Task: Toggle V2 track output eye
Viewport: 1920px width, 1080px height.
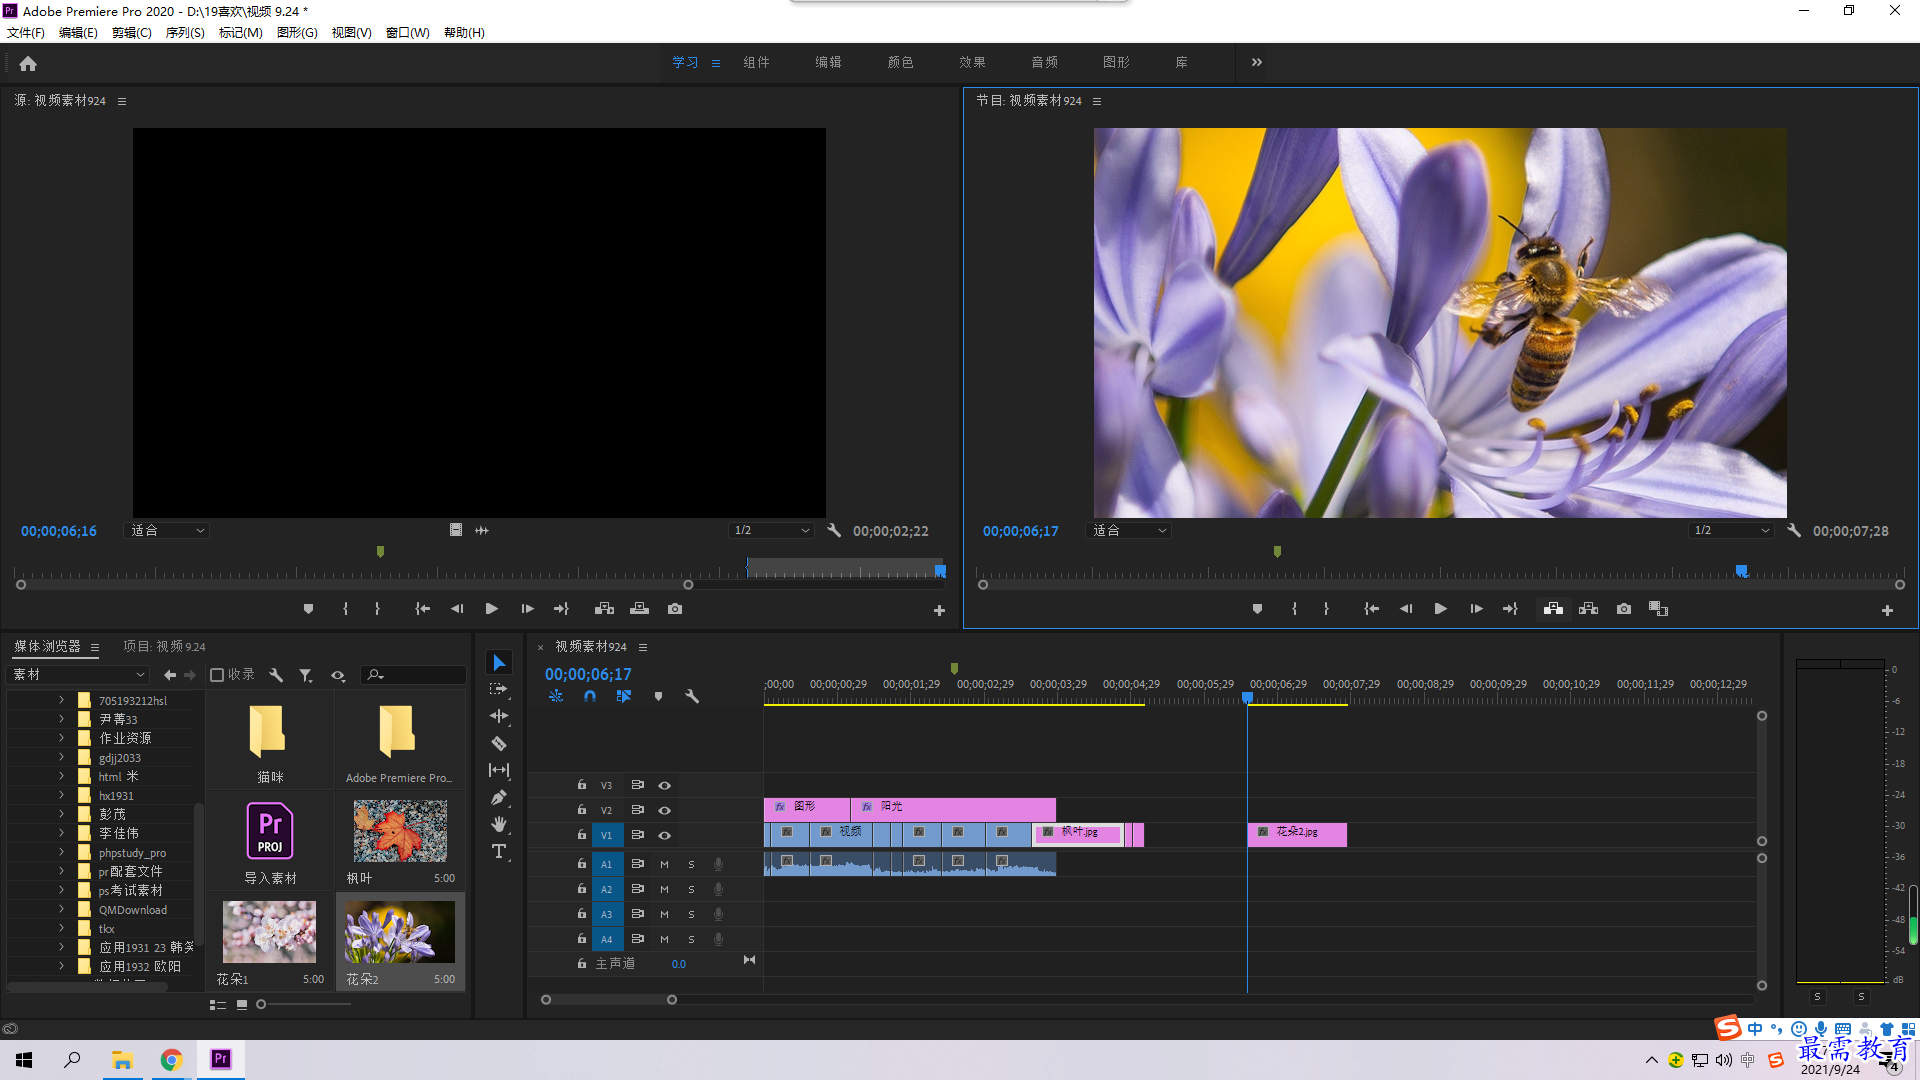Action: pyautogui.click(x=664, y=811)
